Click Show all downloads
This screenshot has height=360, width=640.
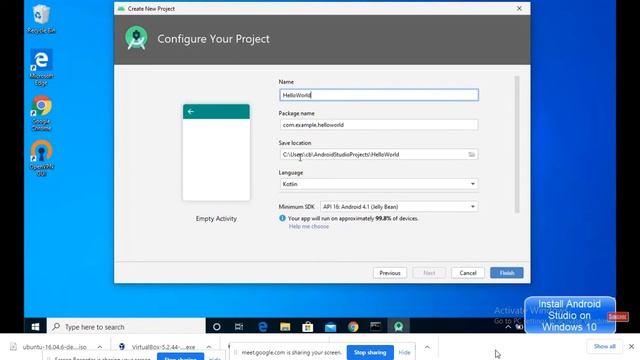point(604,346)
